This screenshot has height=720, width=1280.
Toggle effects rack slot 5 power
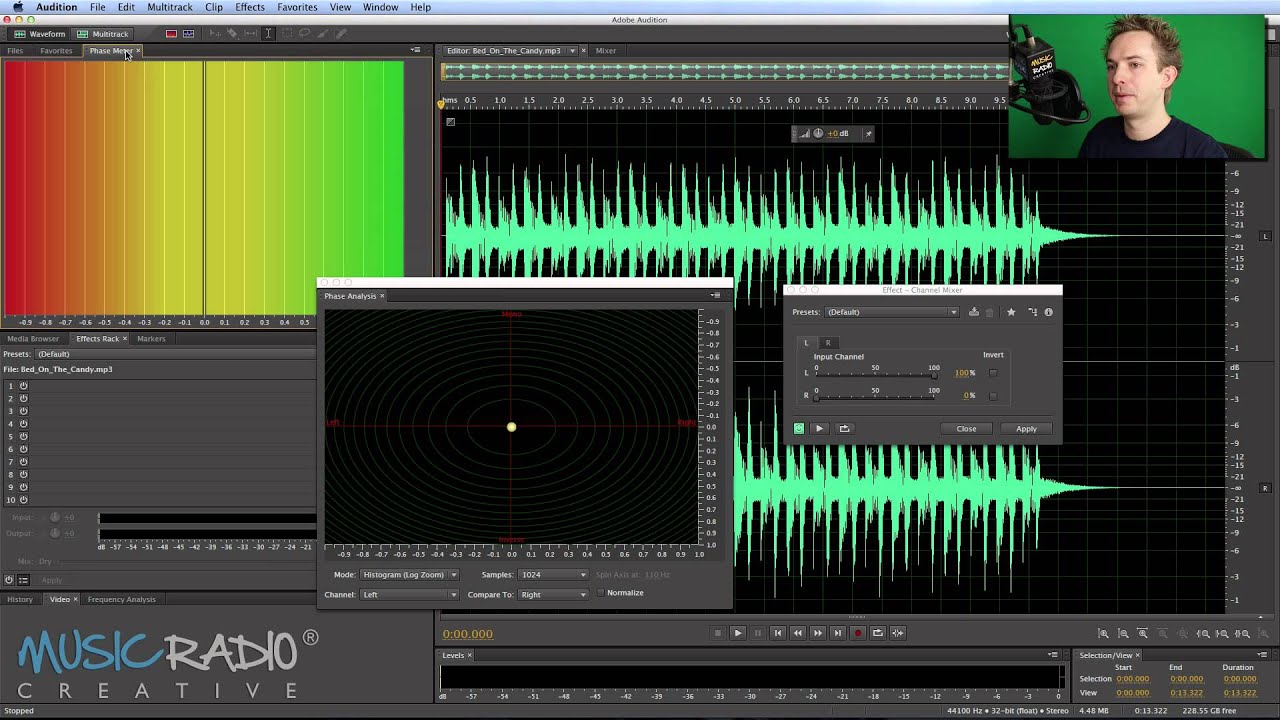point(23,436)
